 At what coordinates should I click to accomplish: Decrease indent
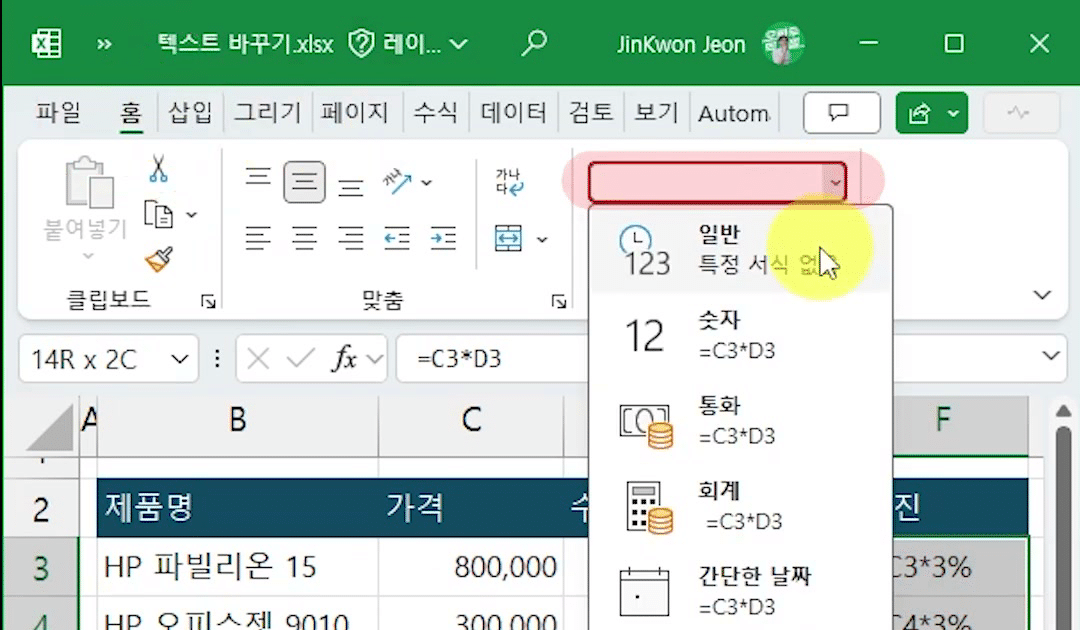click(397, 239)
